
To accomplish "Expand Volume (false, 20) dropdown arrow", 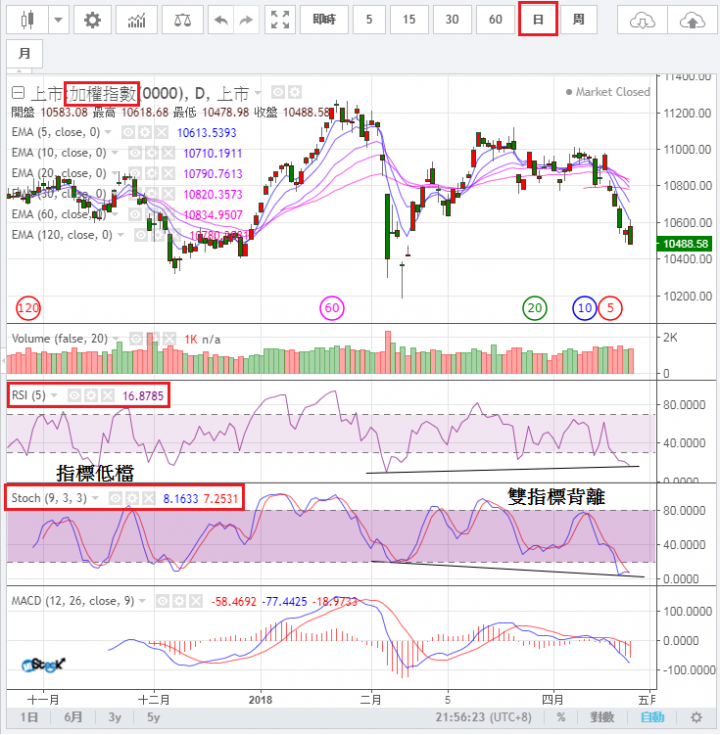I will coord(116,339).
